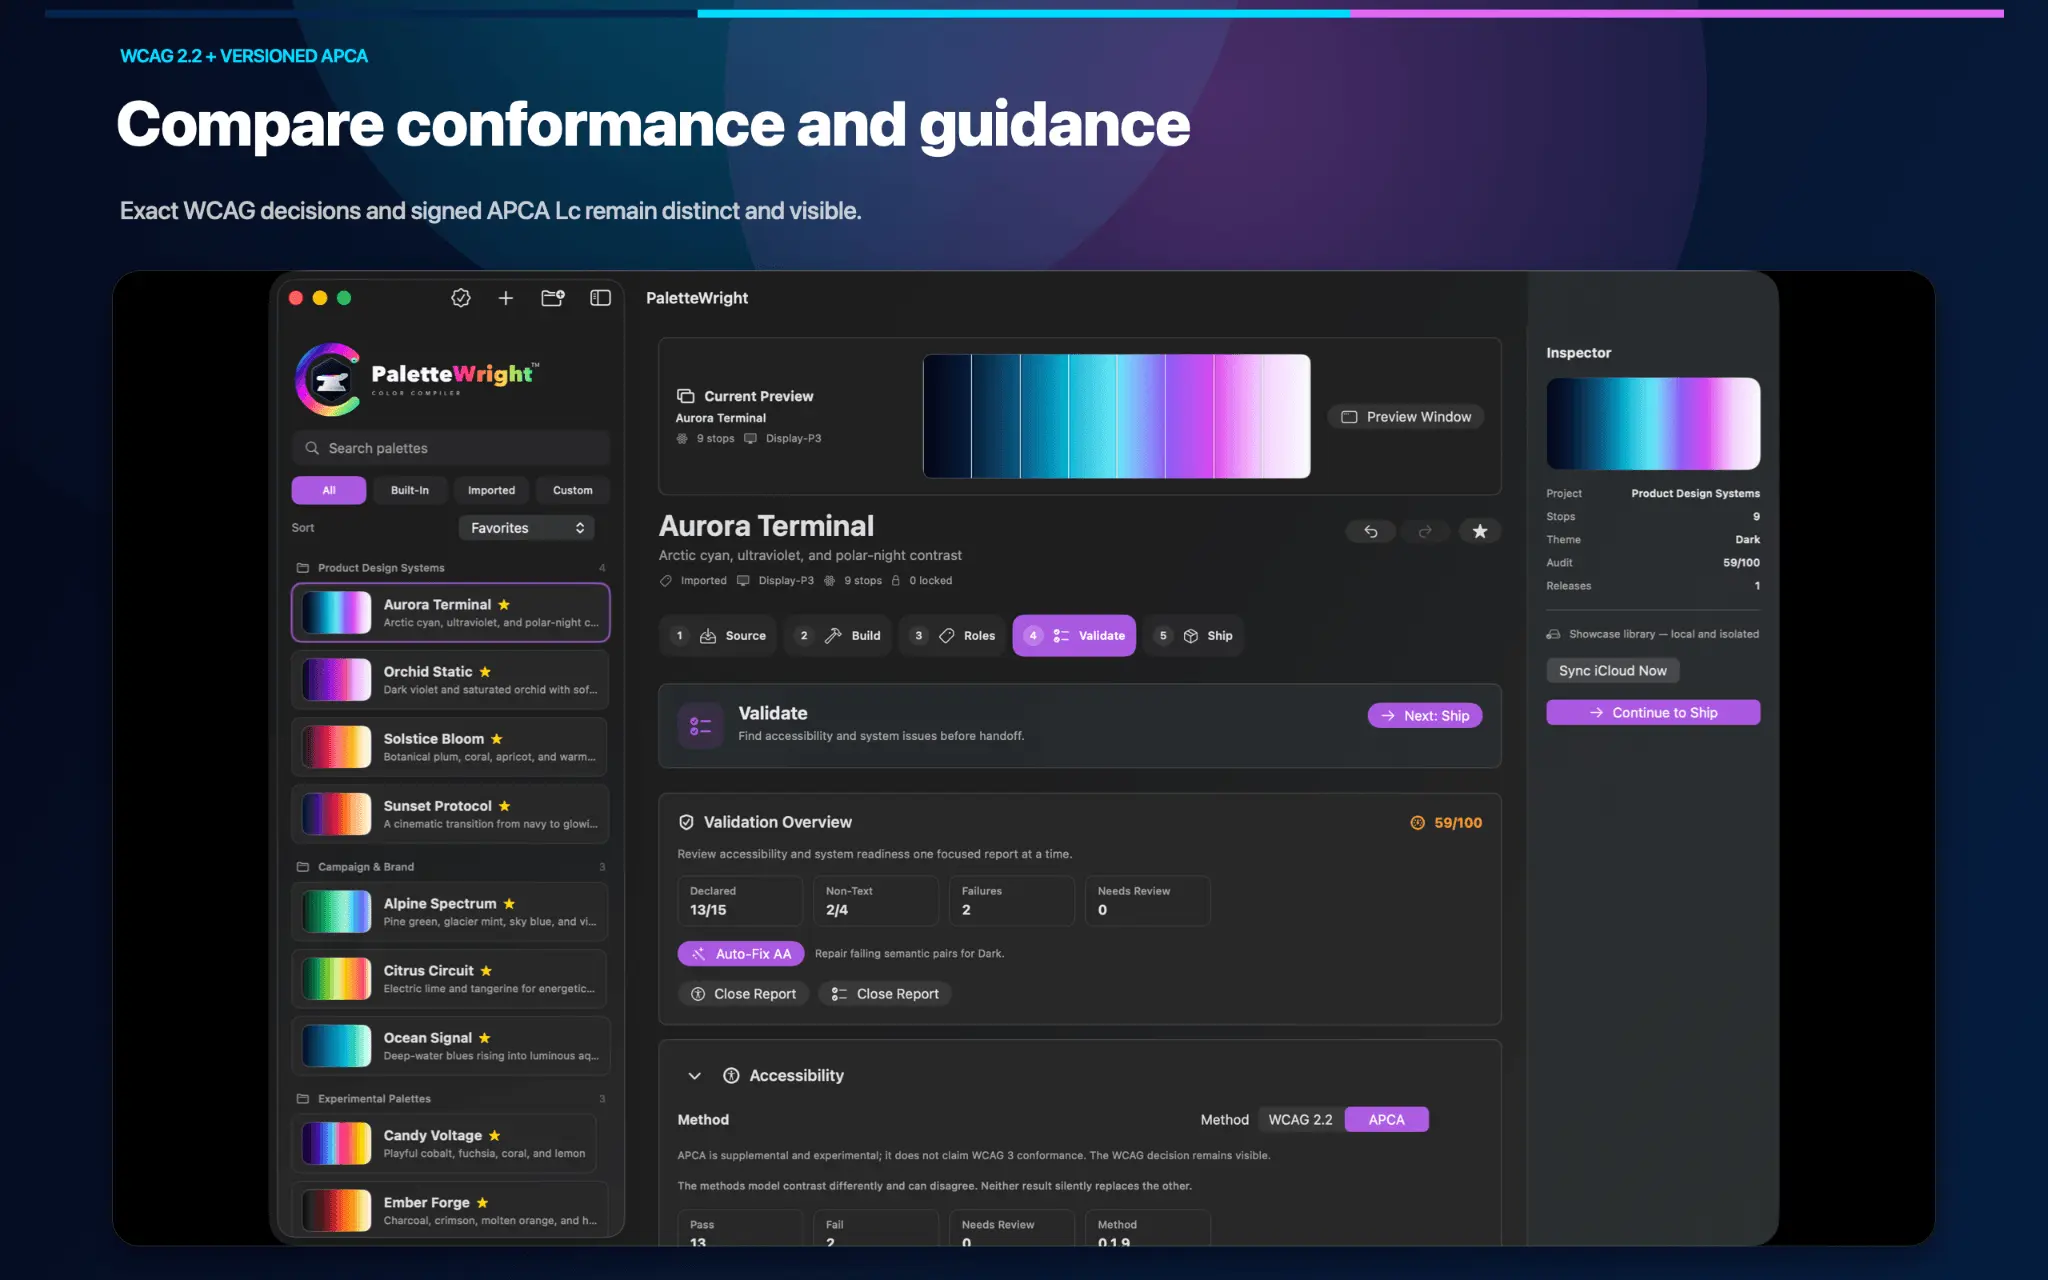This screenshot has height=1280, width=2048.
Task: Go to step 1 Source tab
Action: (x=718, y=636)
